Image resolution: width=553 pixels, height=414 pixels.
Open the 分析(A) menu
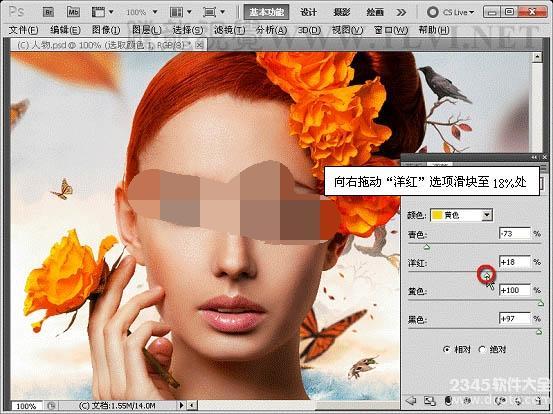click(272, 30)
